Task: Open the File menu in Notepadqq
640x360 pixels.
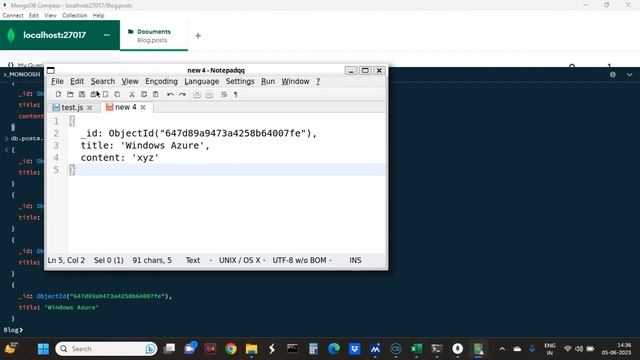Action: [x=57, y=81]
